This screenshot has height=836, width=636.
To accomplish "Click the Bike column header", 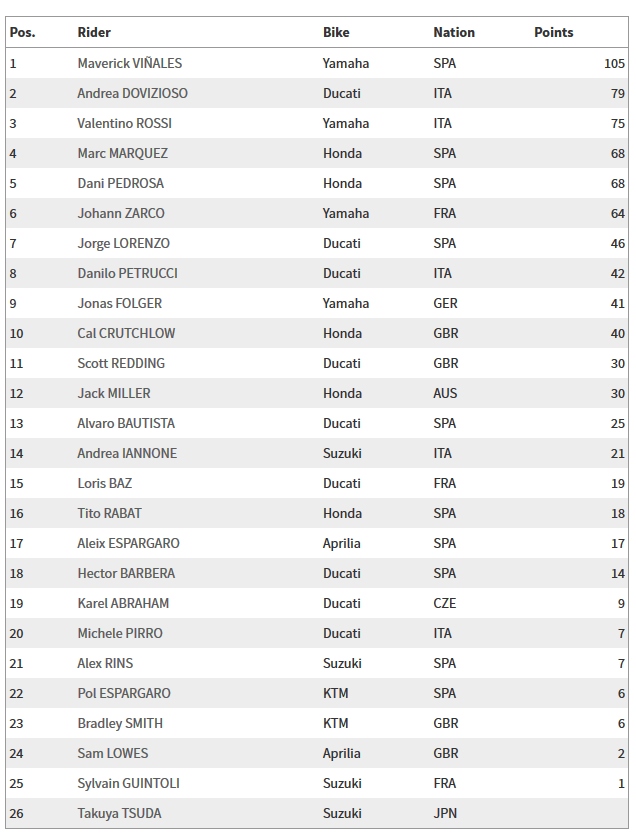I will tap(336, 32).
